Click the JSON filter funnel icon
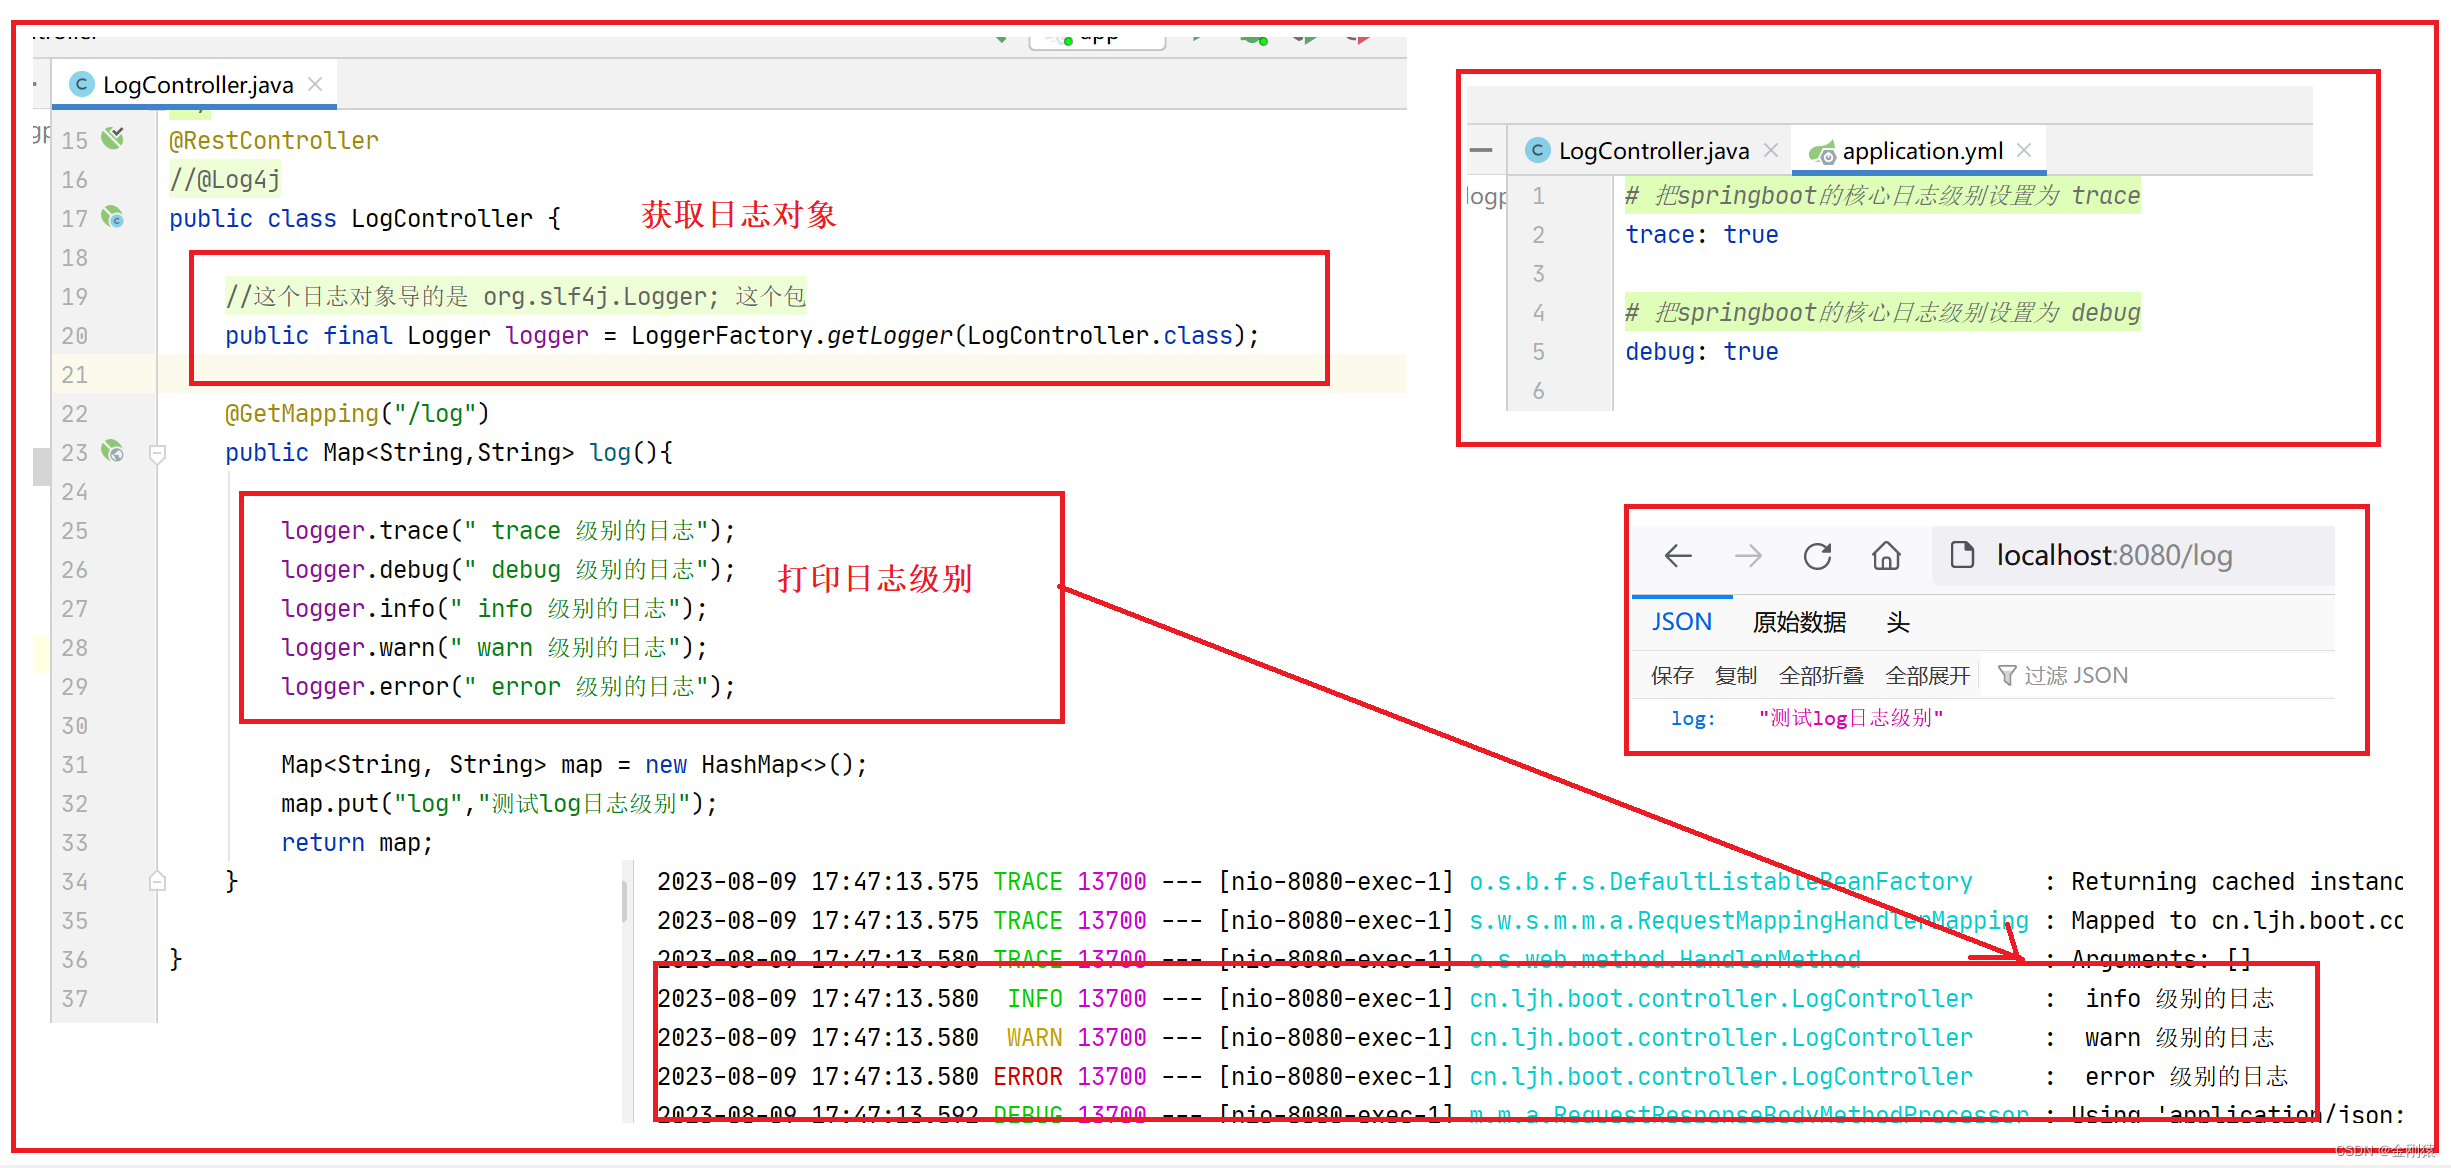 [2006, 676]
